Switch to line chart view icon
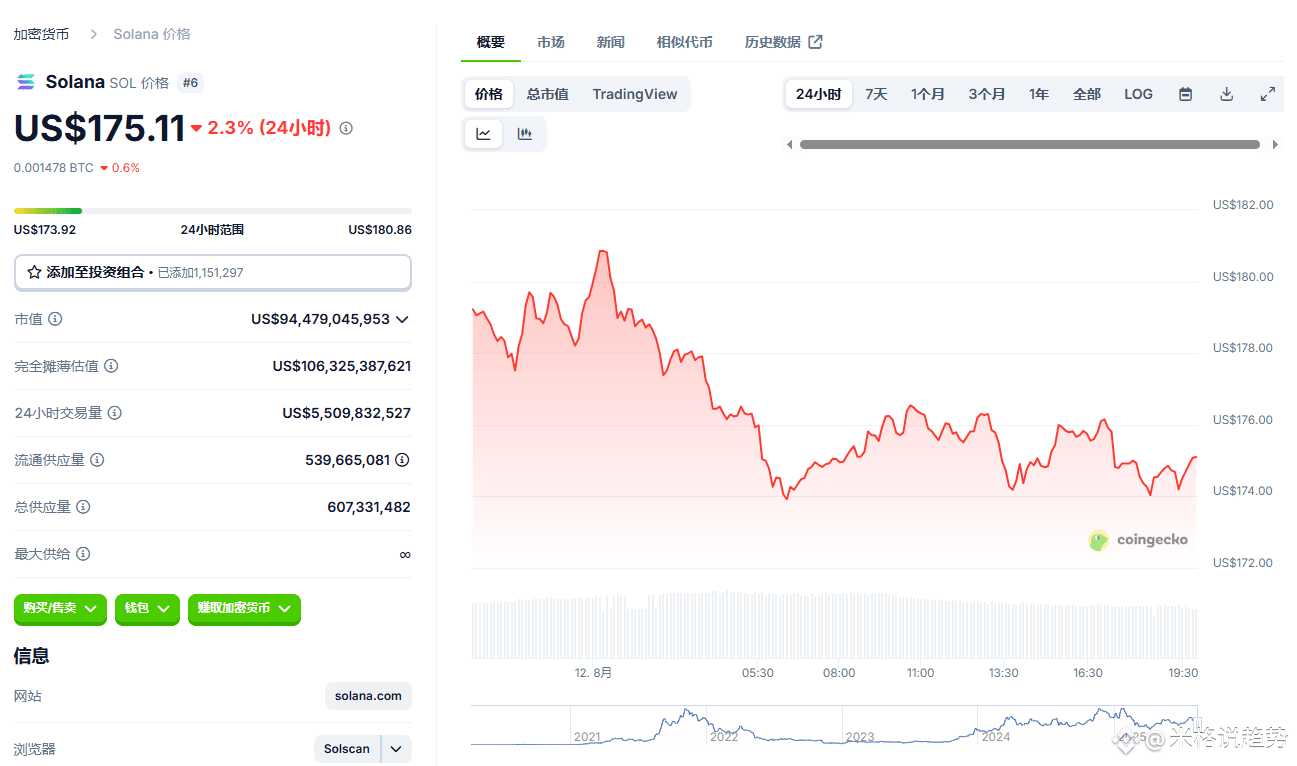1297x766 pixels. click(x=484, y=134)
